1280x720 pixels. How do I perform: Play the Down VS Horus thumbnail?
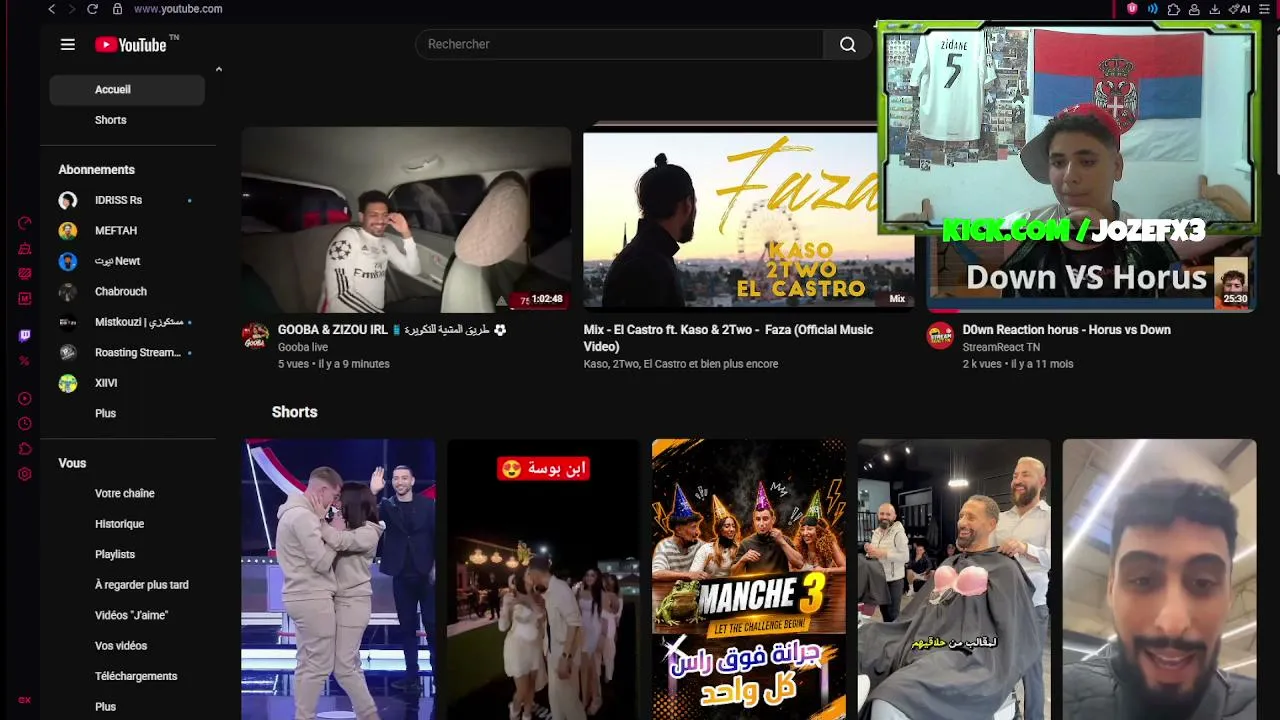click(x=1091, y=274)
